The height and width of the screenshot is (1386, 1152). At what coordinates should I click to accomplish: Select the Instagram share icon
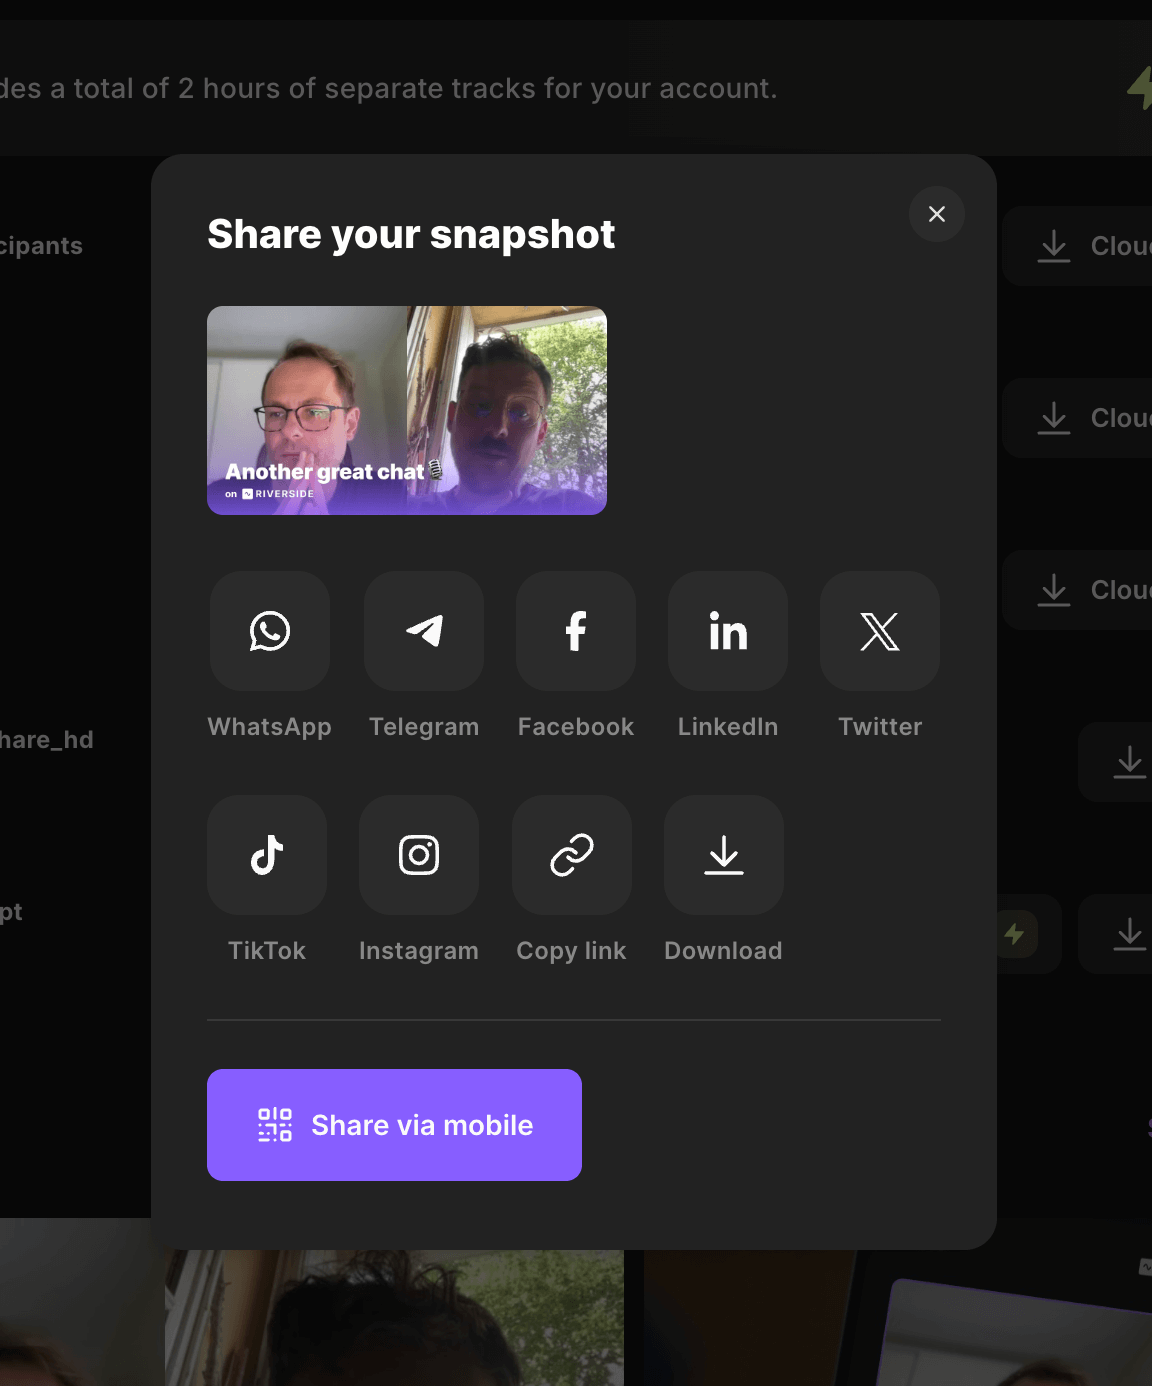(x=419, y=856)
